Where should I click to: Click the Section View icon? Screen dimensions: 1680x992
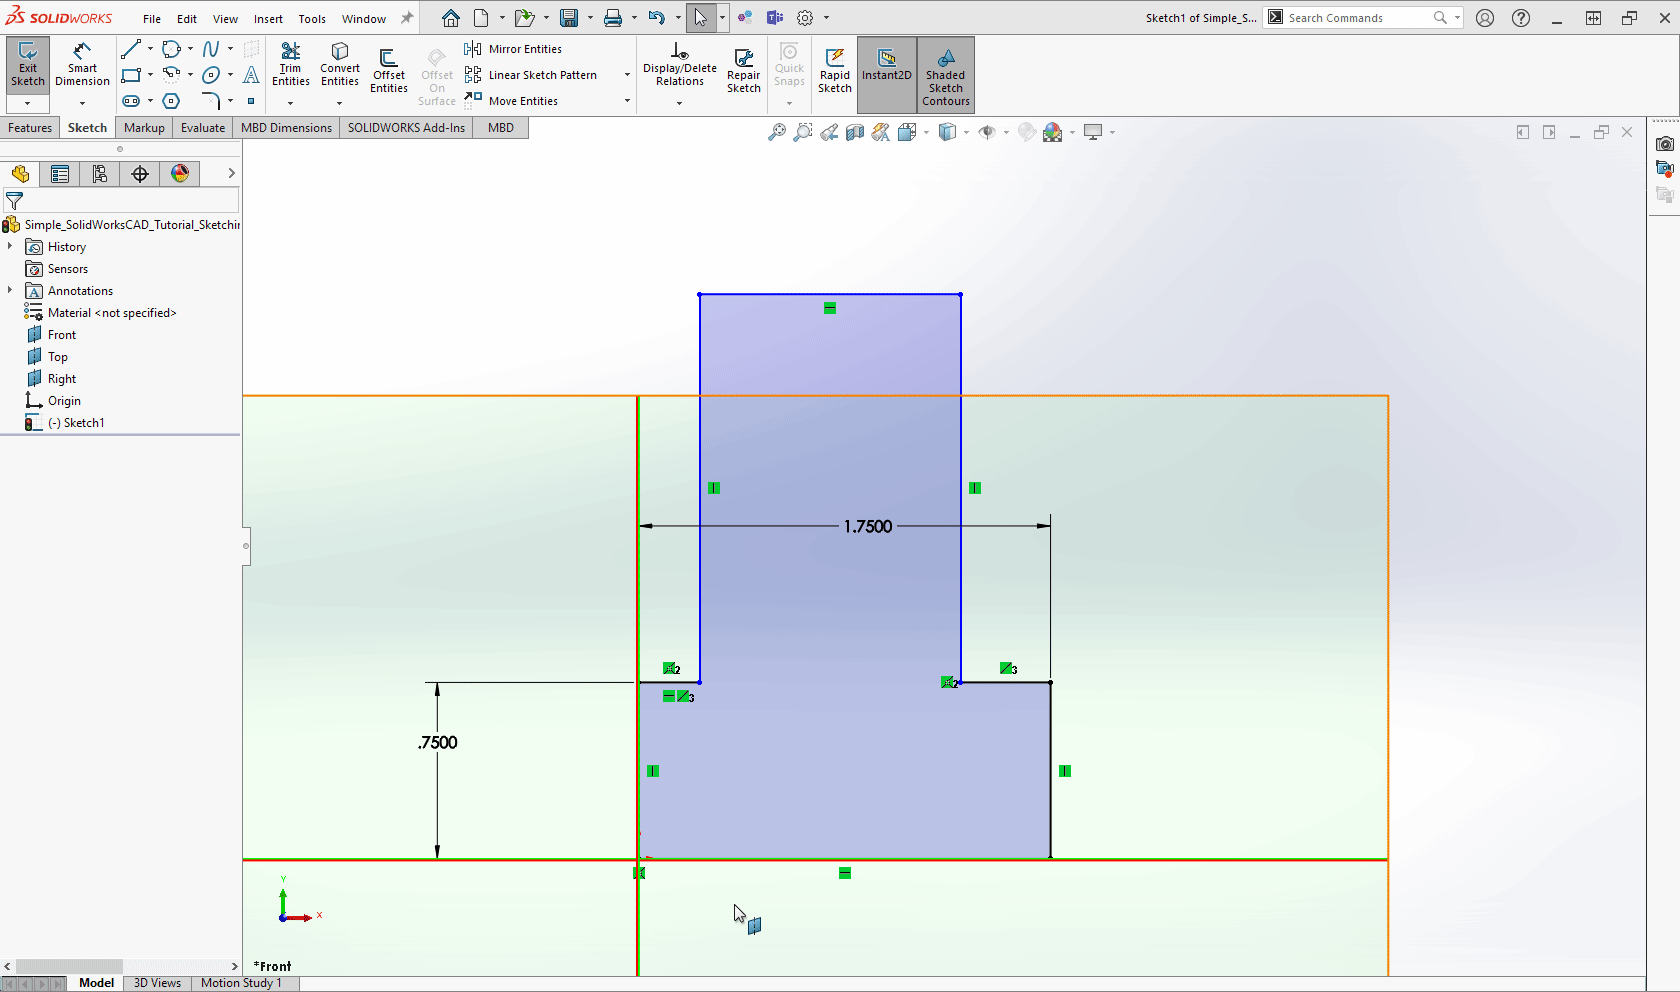(855, 131)
